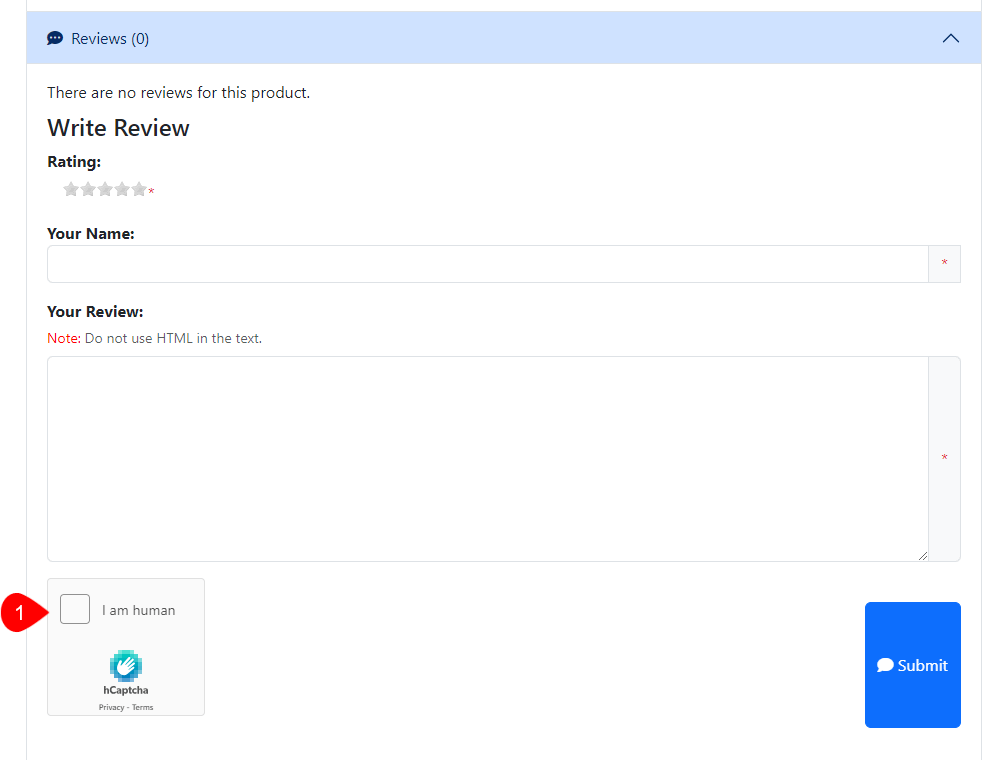Open the hCaptcha Privacy link
This screenshot has width=989, height=760.
pos(111,707)
